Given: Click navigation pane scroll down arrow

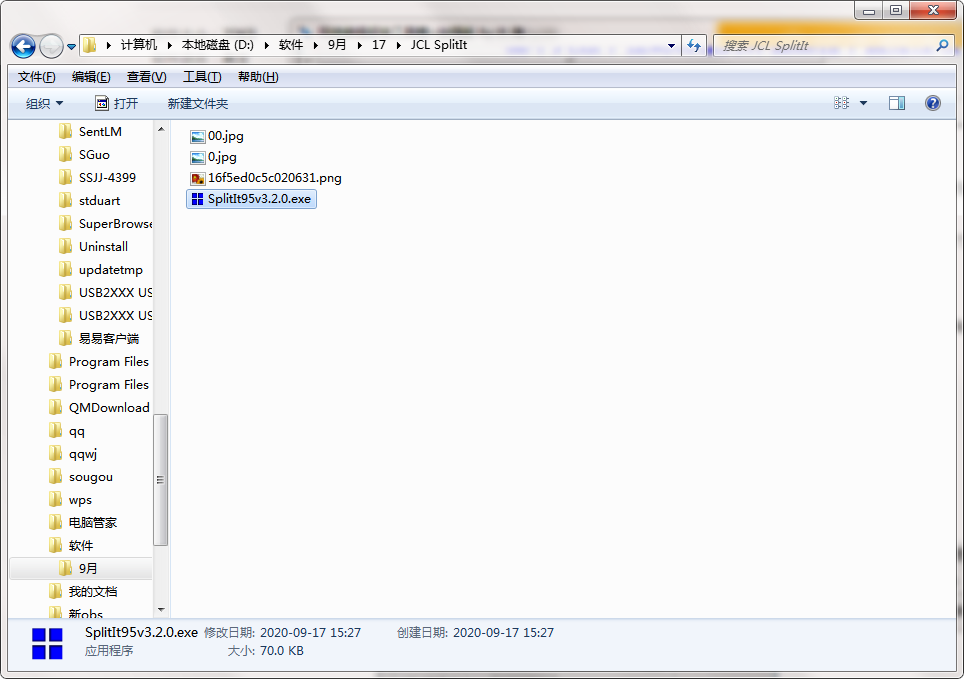Looking at the screenshot, I should click(161, 610).
